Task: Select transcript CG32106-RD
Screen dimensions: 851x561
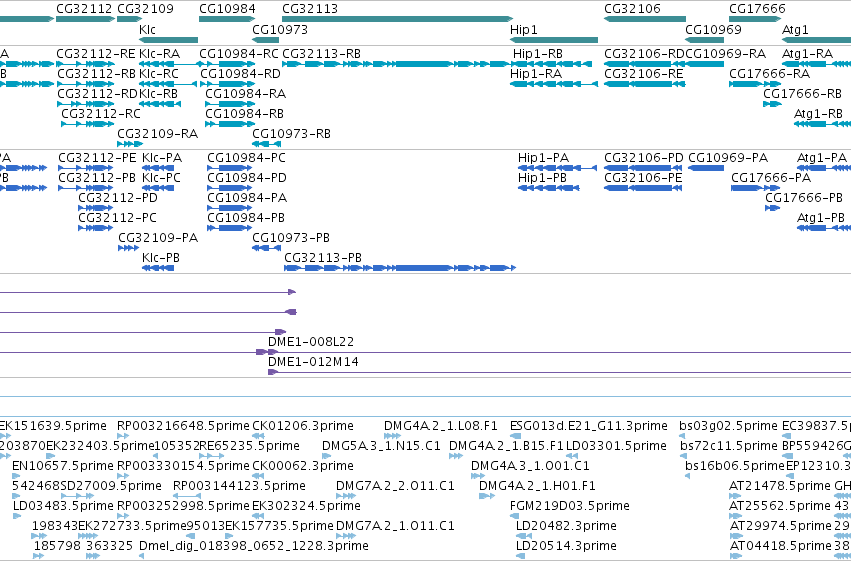Action: [x=644, y=54]
